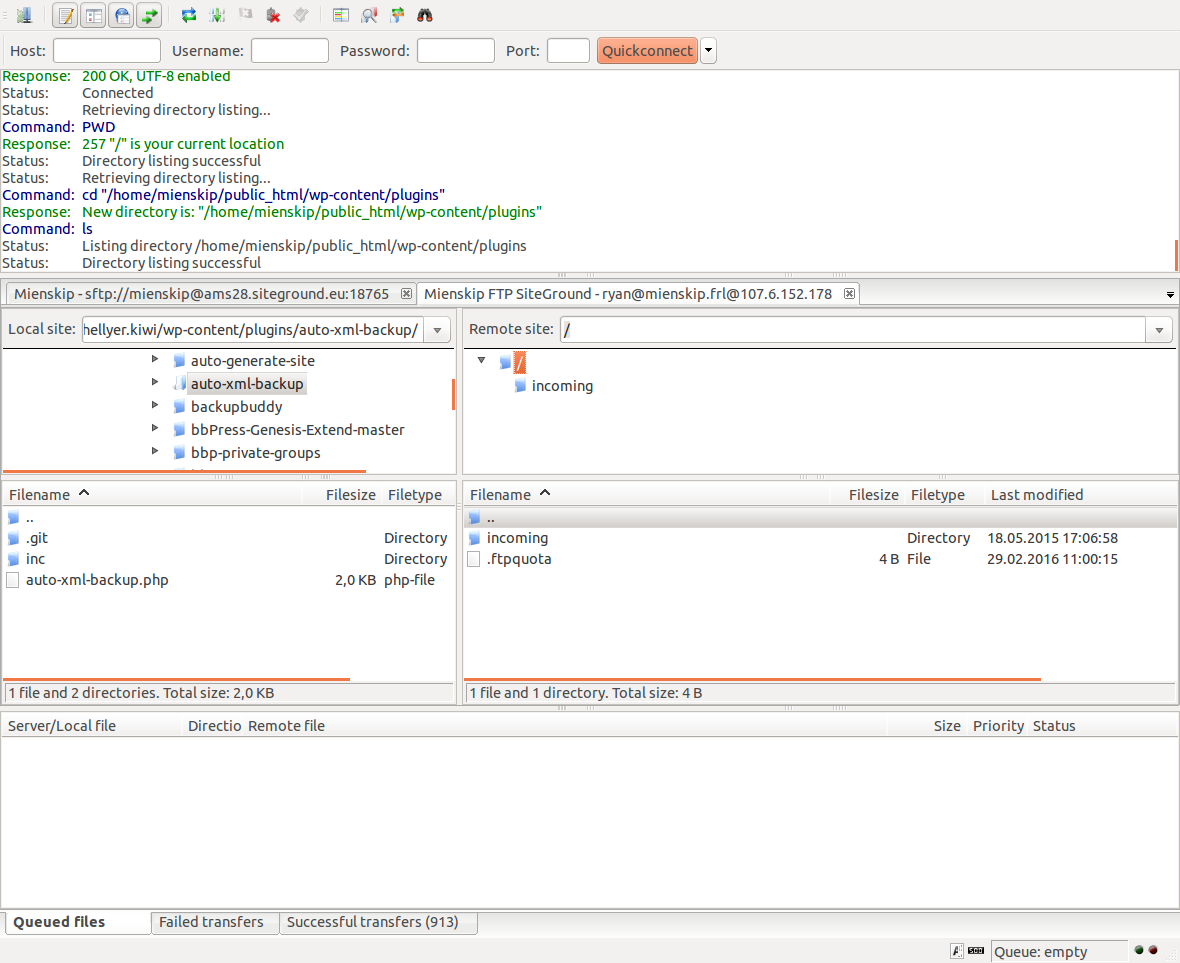1180x963 pixels.
Task: Expand the backupbuddy folder
Action: pyautogui.click(x=155, y=405)
